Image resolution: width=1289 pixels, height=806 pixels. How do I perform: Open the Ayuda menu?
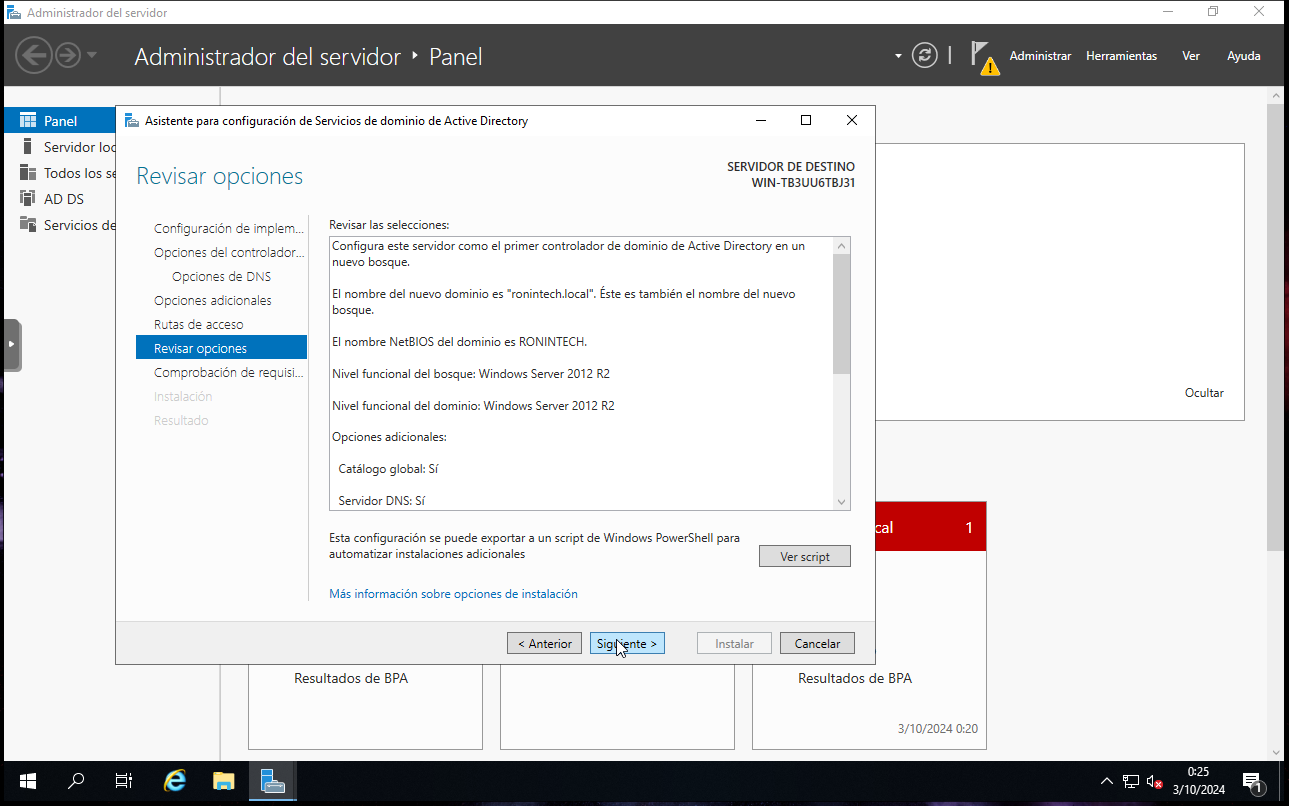1243,56
